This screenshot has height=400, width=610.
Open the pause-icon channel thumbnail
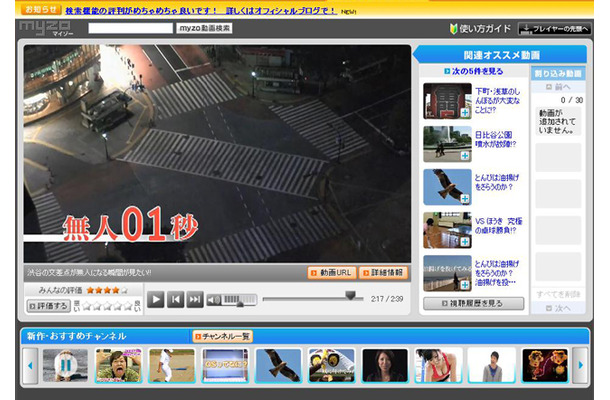click(65, 365)
